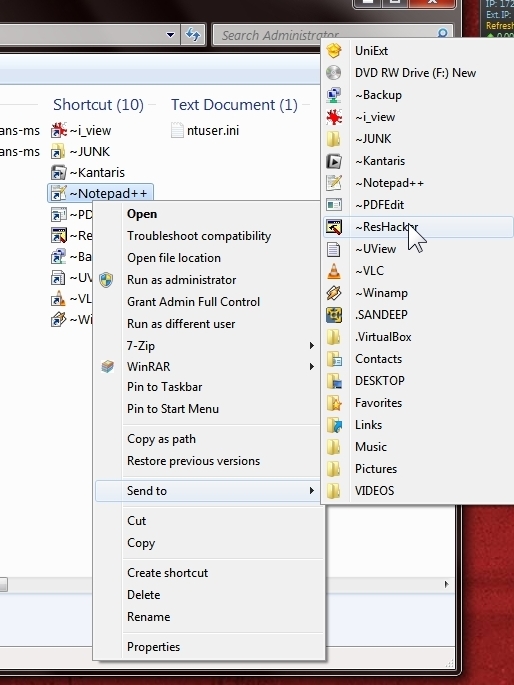Image resolution: width=514 pixels, height=685 pixels.
Task: Click the ~Notepad++ icon in Send to submenu
Action: click(334, 183)
